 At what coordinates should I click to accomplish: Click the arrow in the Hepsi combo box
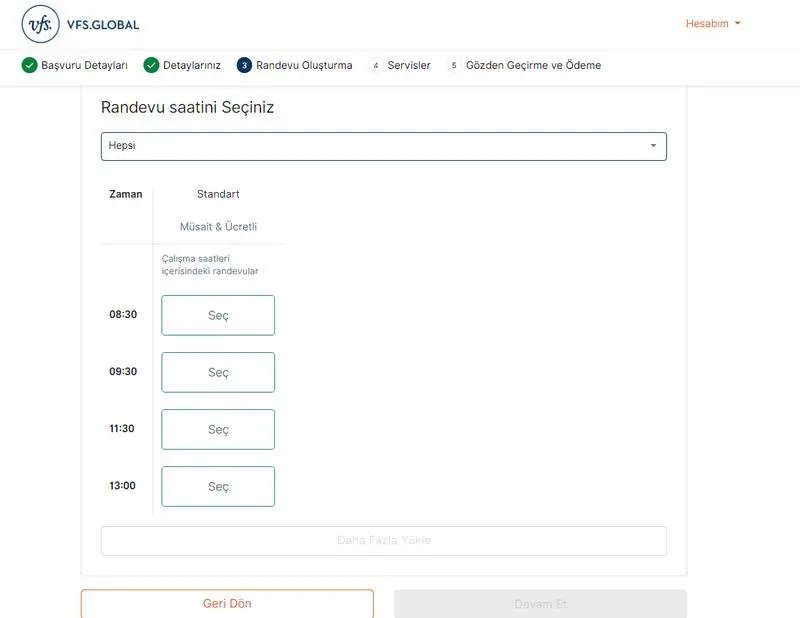coord(653,146)
